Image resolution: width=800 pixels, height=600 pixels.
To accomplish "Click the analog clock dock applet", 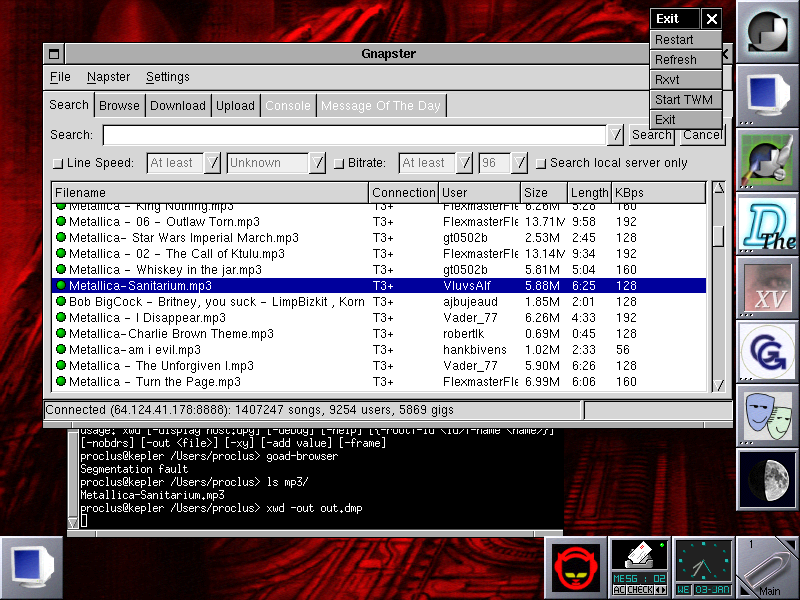I will [x=703, y=567].
